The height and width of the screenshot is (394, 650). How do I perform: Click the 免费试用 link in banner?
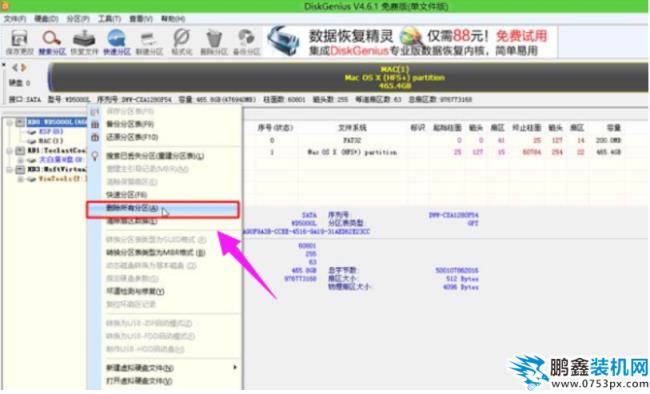point(521,36)
